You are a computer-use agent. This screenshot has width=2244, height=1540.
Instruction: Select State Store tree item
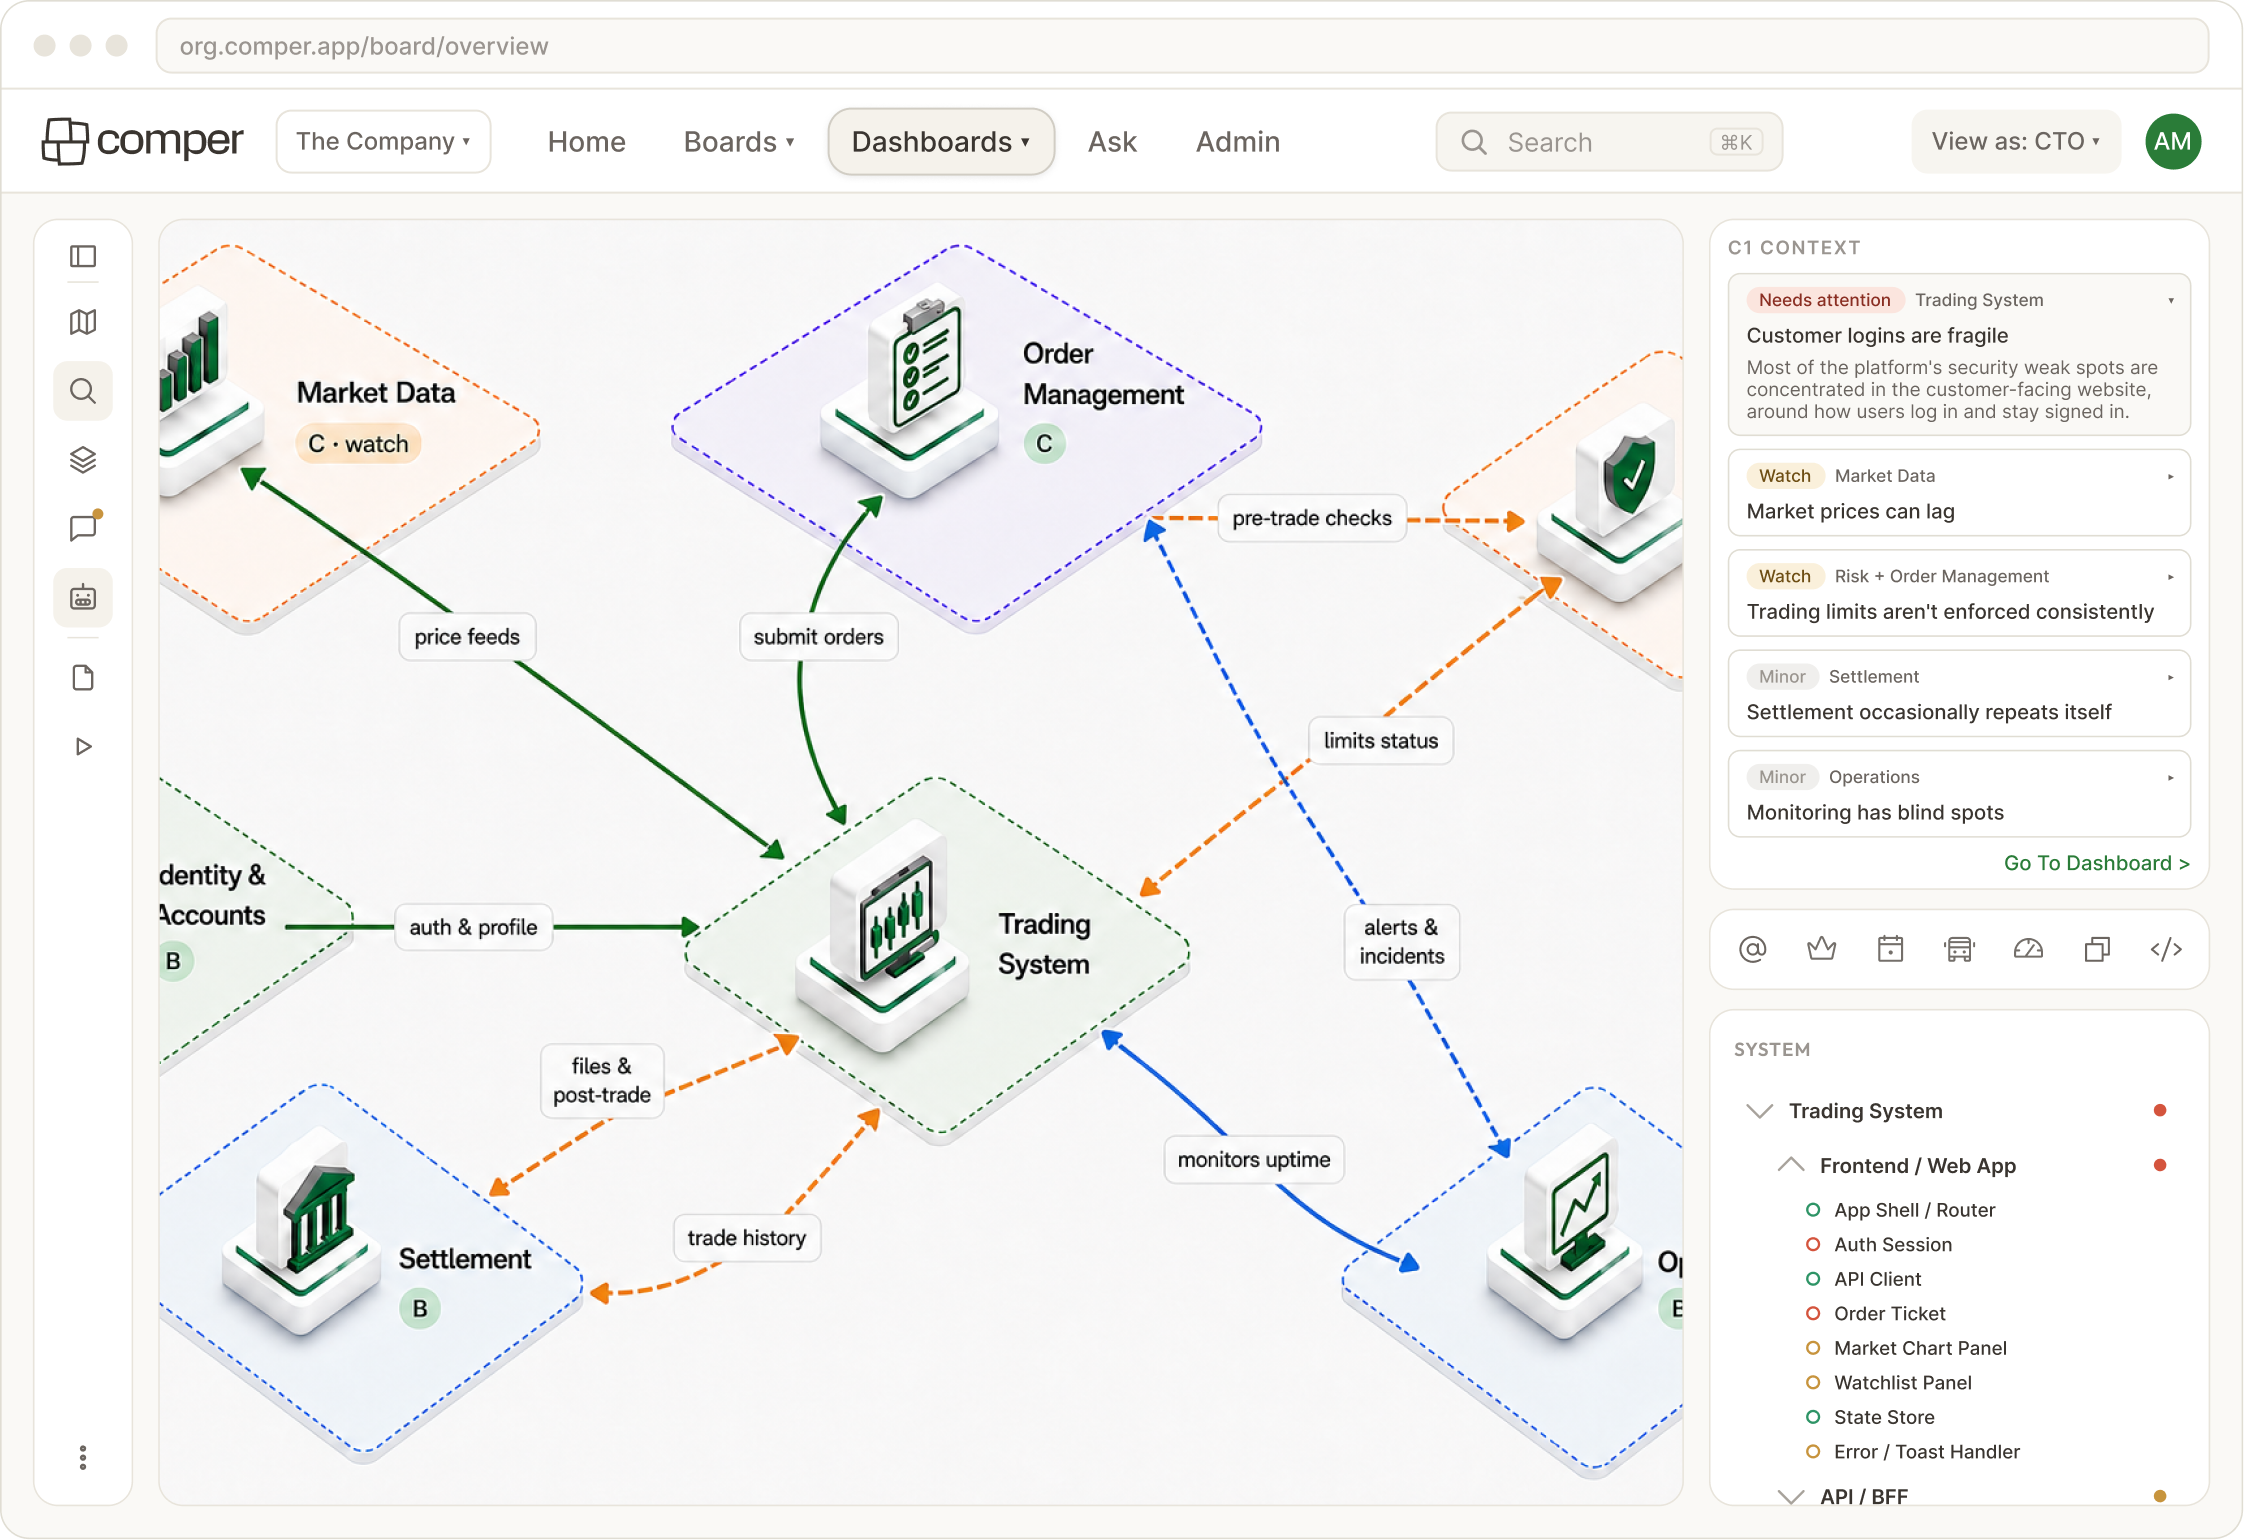click(1870, 1417)
